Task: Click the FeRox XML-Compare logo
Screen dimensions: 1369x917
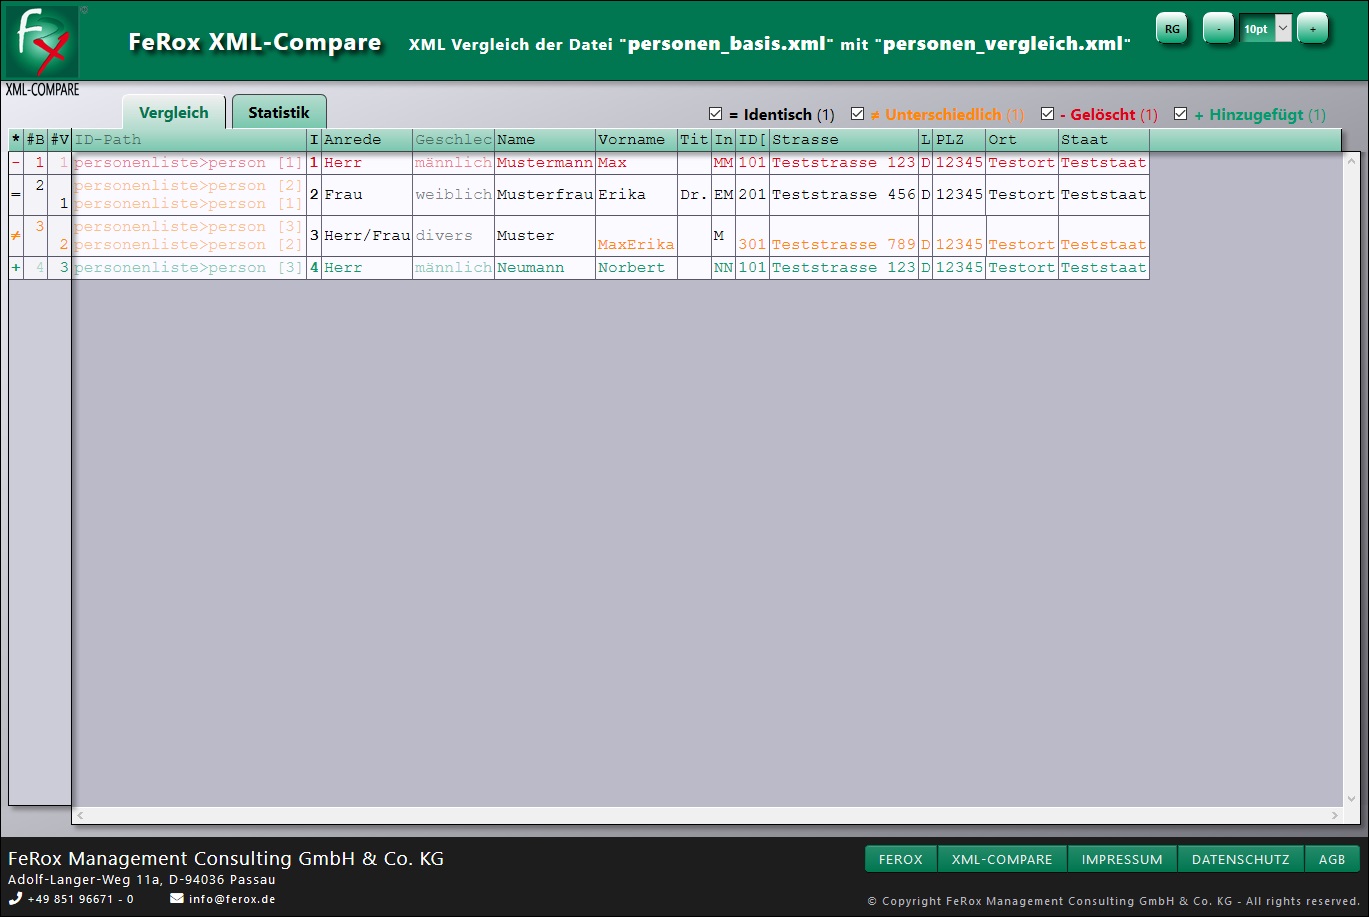Action: point(42,42)
